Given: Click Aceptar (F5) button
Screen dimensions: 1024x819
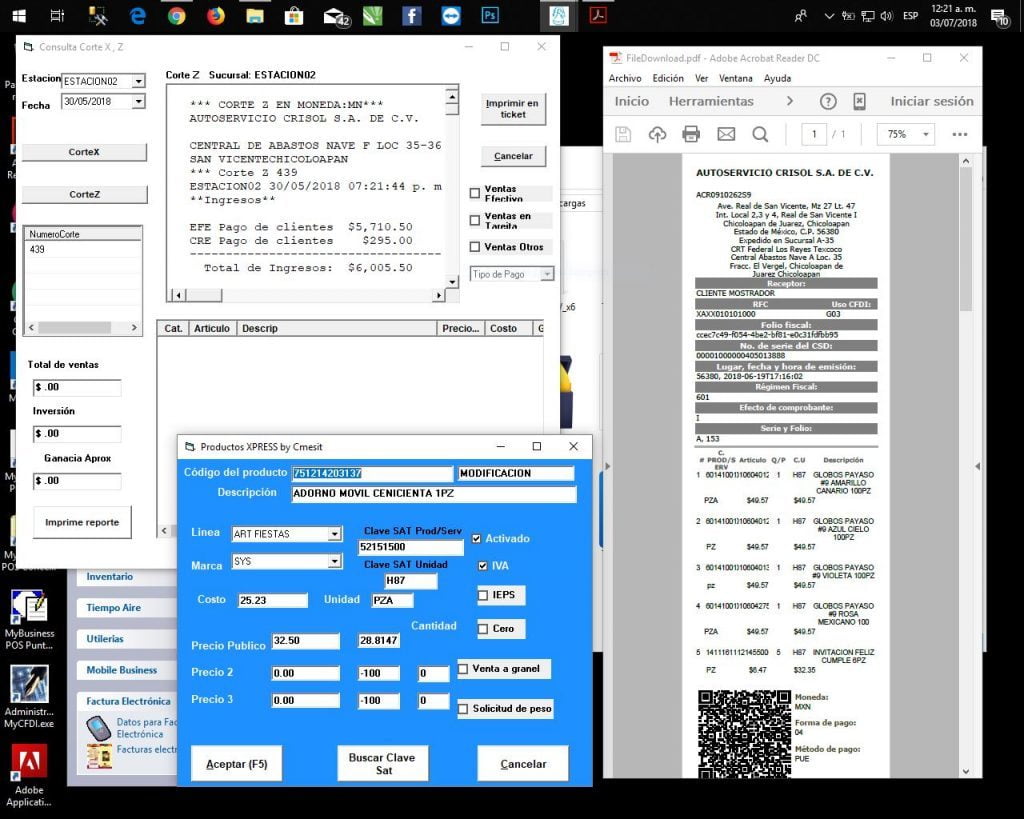Looking at the screenshot, I should click(x=236, y=763).
